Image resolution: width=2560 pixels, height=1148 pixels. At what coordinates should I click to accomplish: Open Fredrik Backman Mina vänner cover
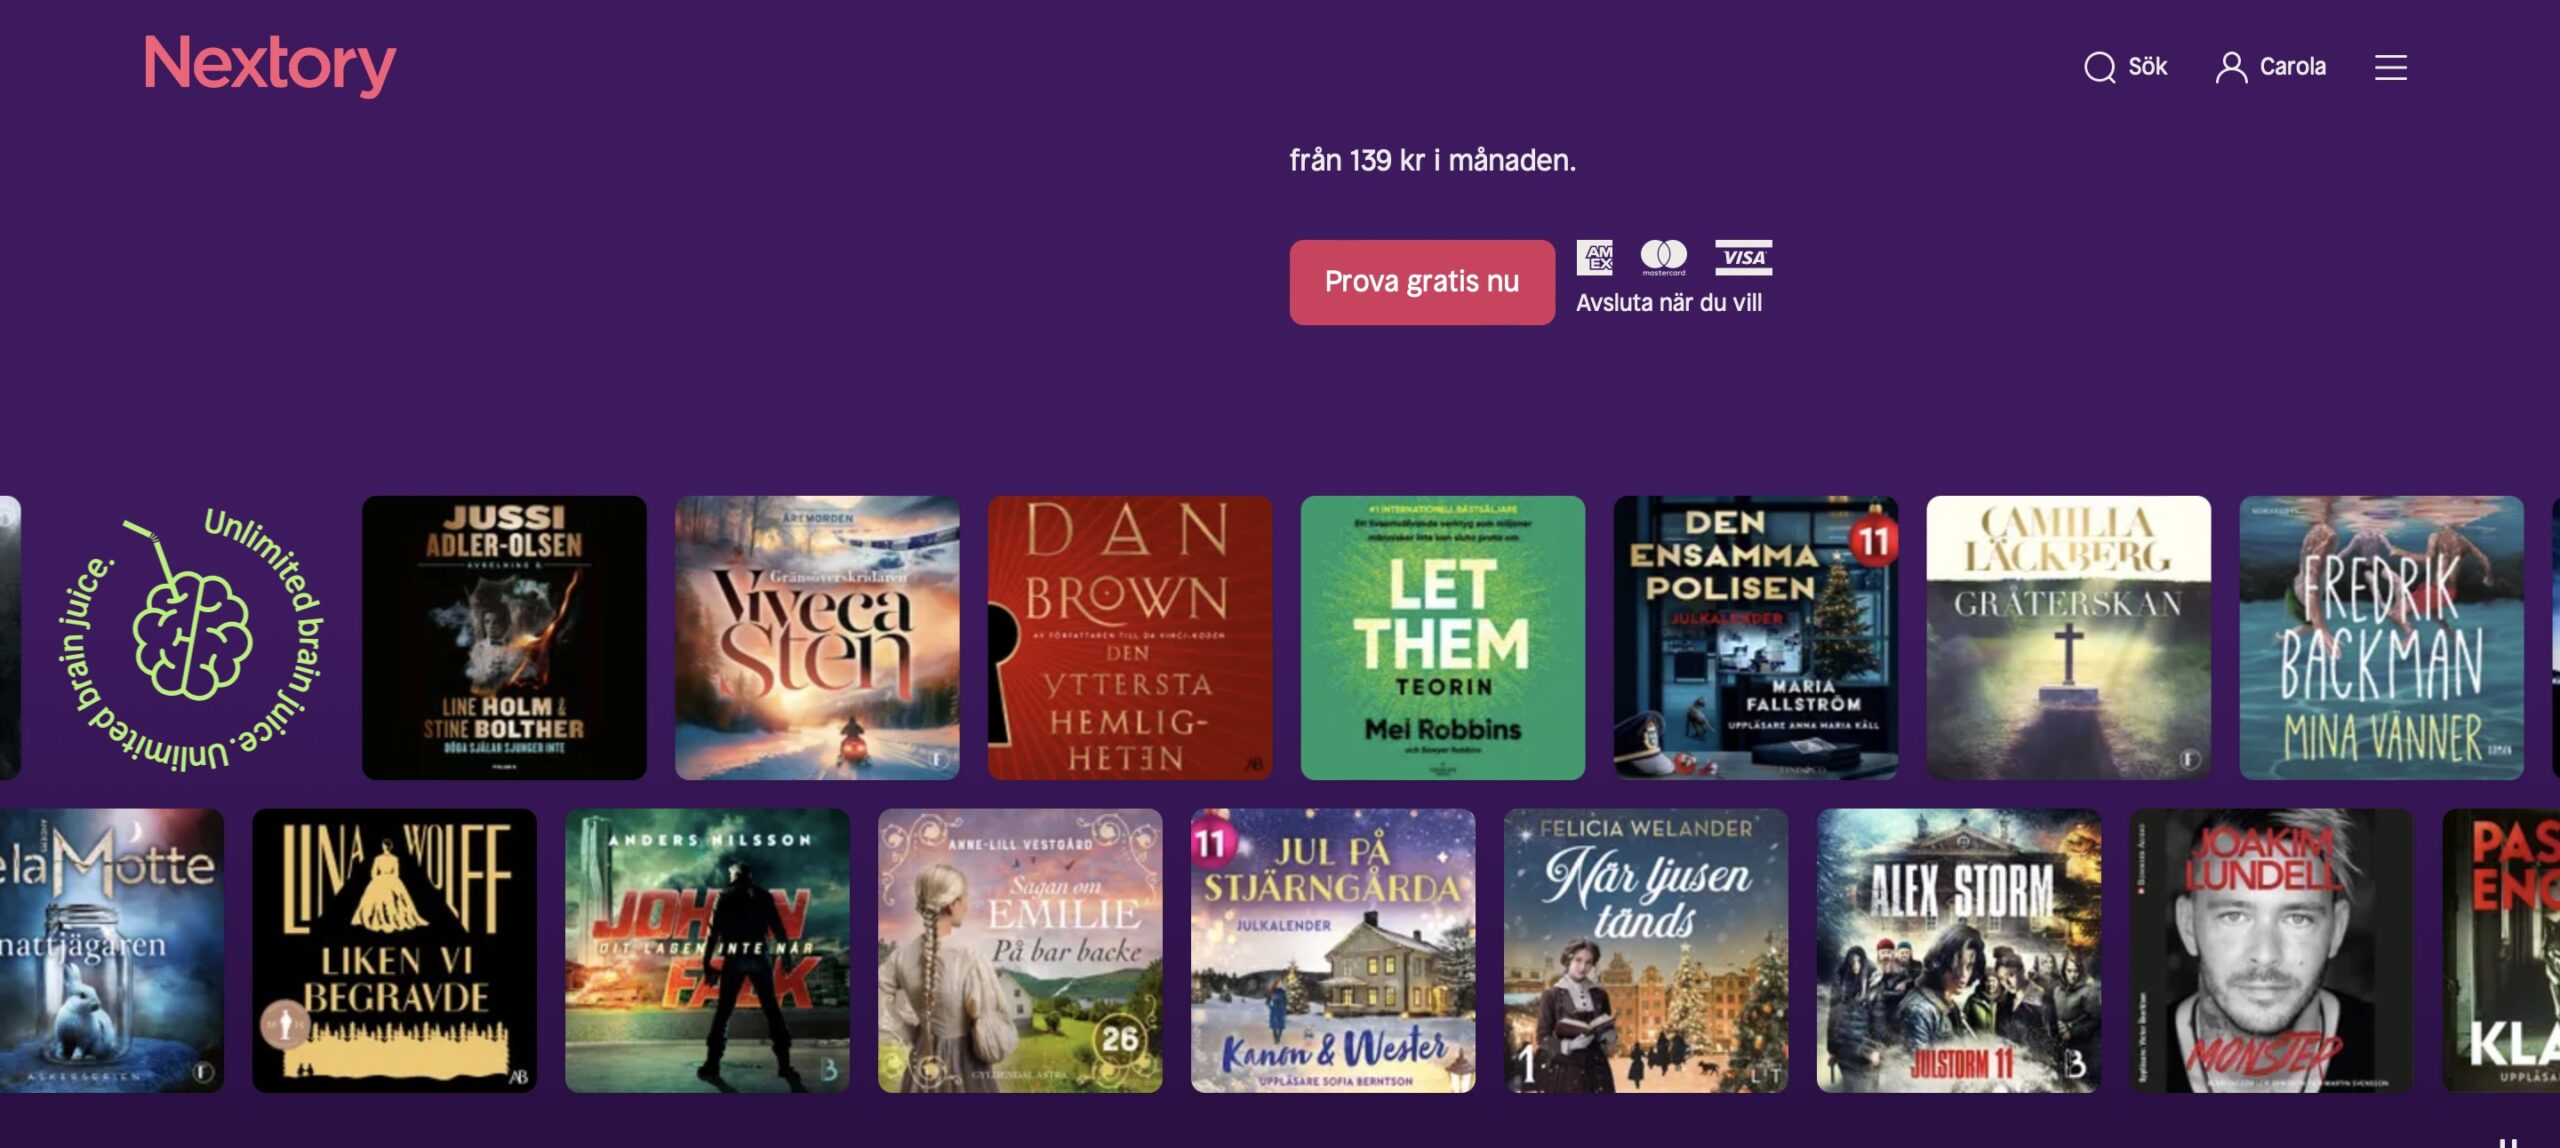pos(2382,638)
